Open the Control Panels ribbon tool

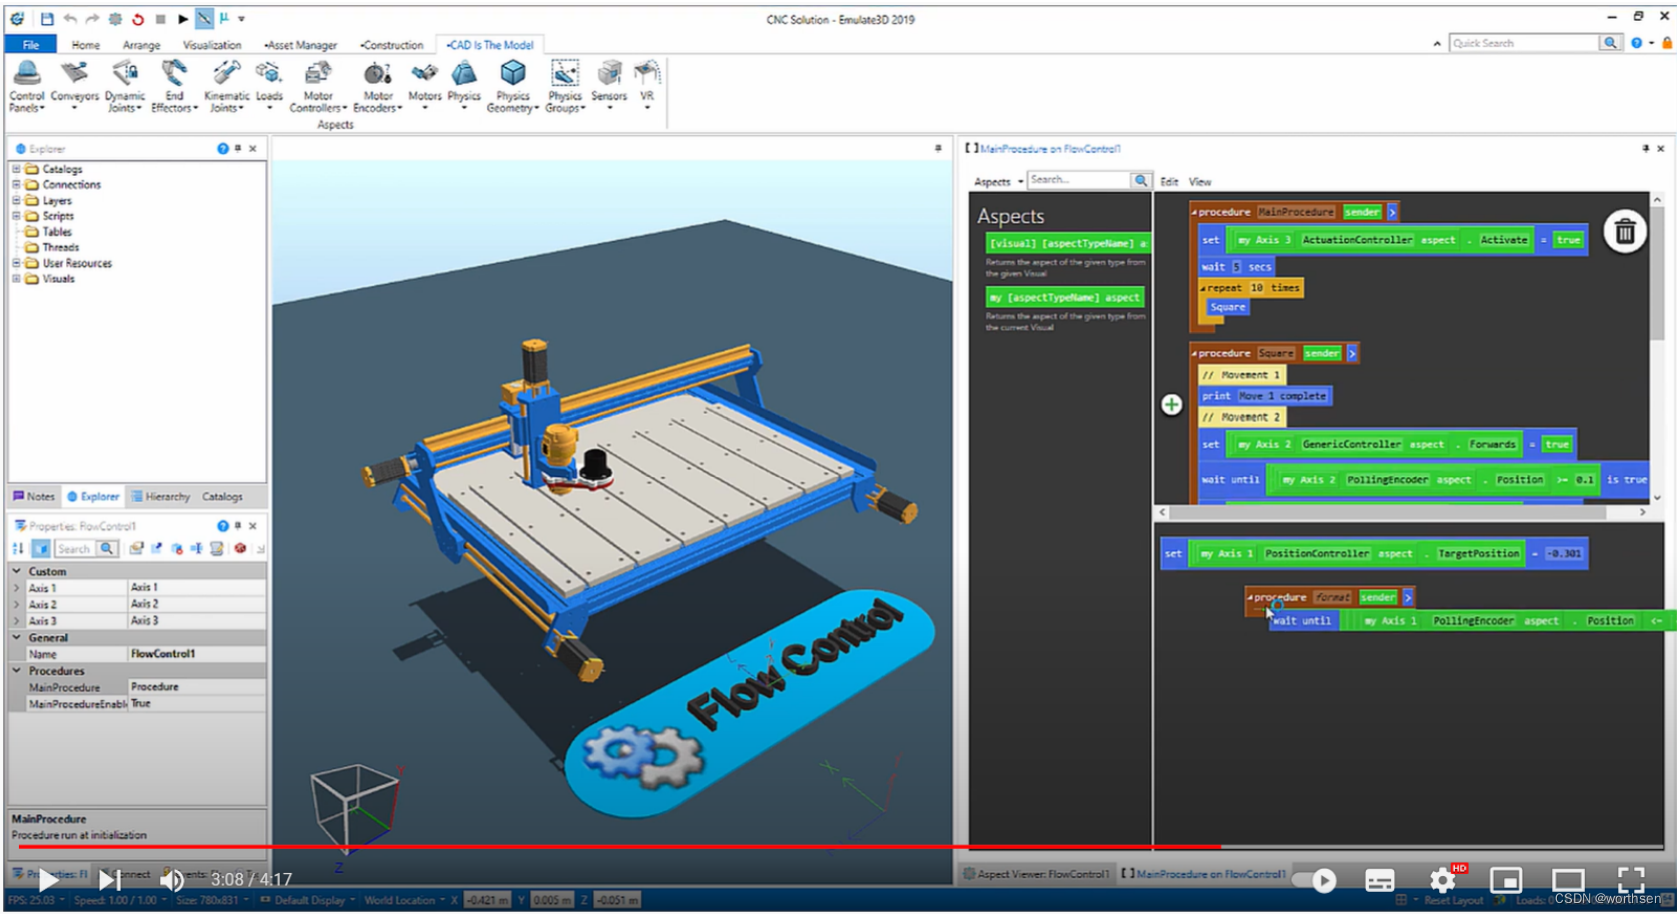click(x=27, y=86)
